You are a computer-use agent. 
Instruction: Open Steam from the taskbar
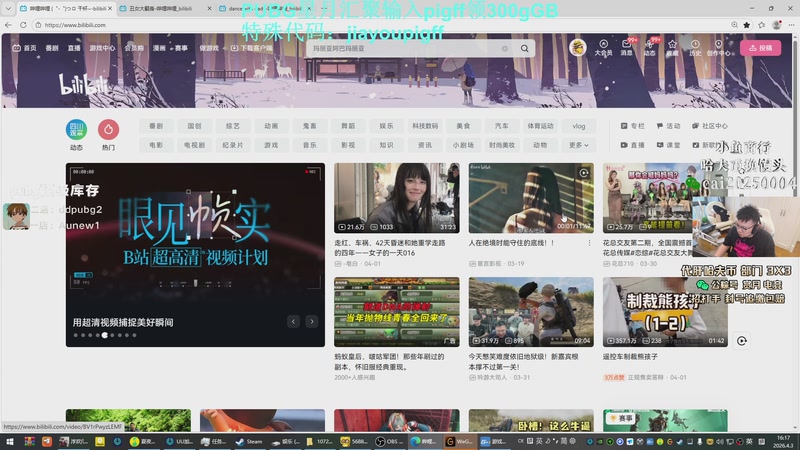[249, 441]
